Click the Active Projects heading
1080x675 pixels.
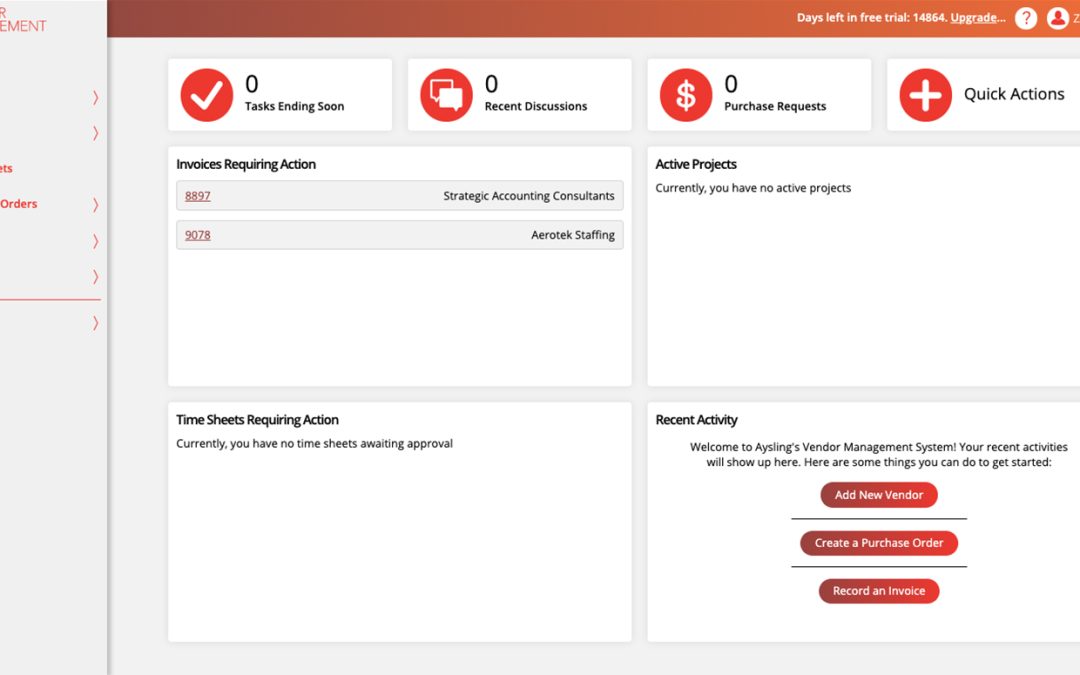(696, 164)
